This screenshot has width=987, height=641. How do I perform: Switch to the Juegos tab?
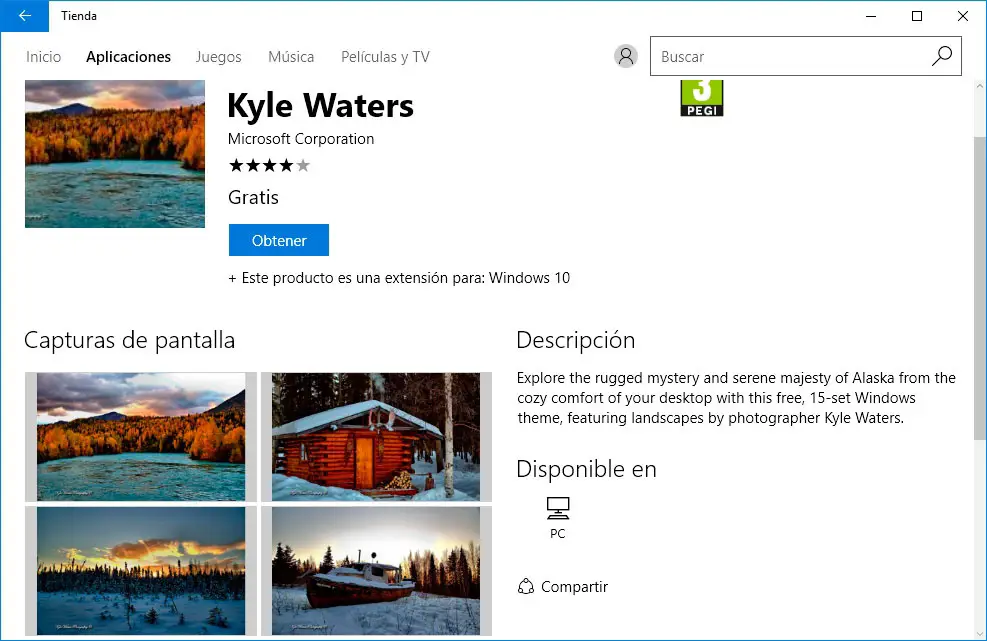[219, 57]
